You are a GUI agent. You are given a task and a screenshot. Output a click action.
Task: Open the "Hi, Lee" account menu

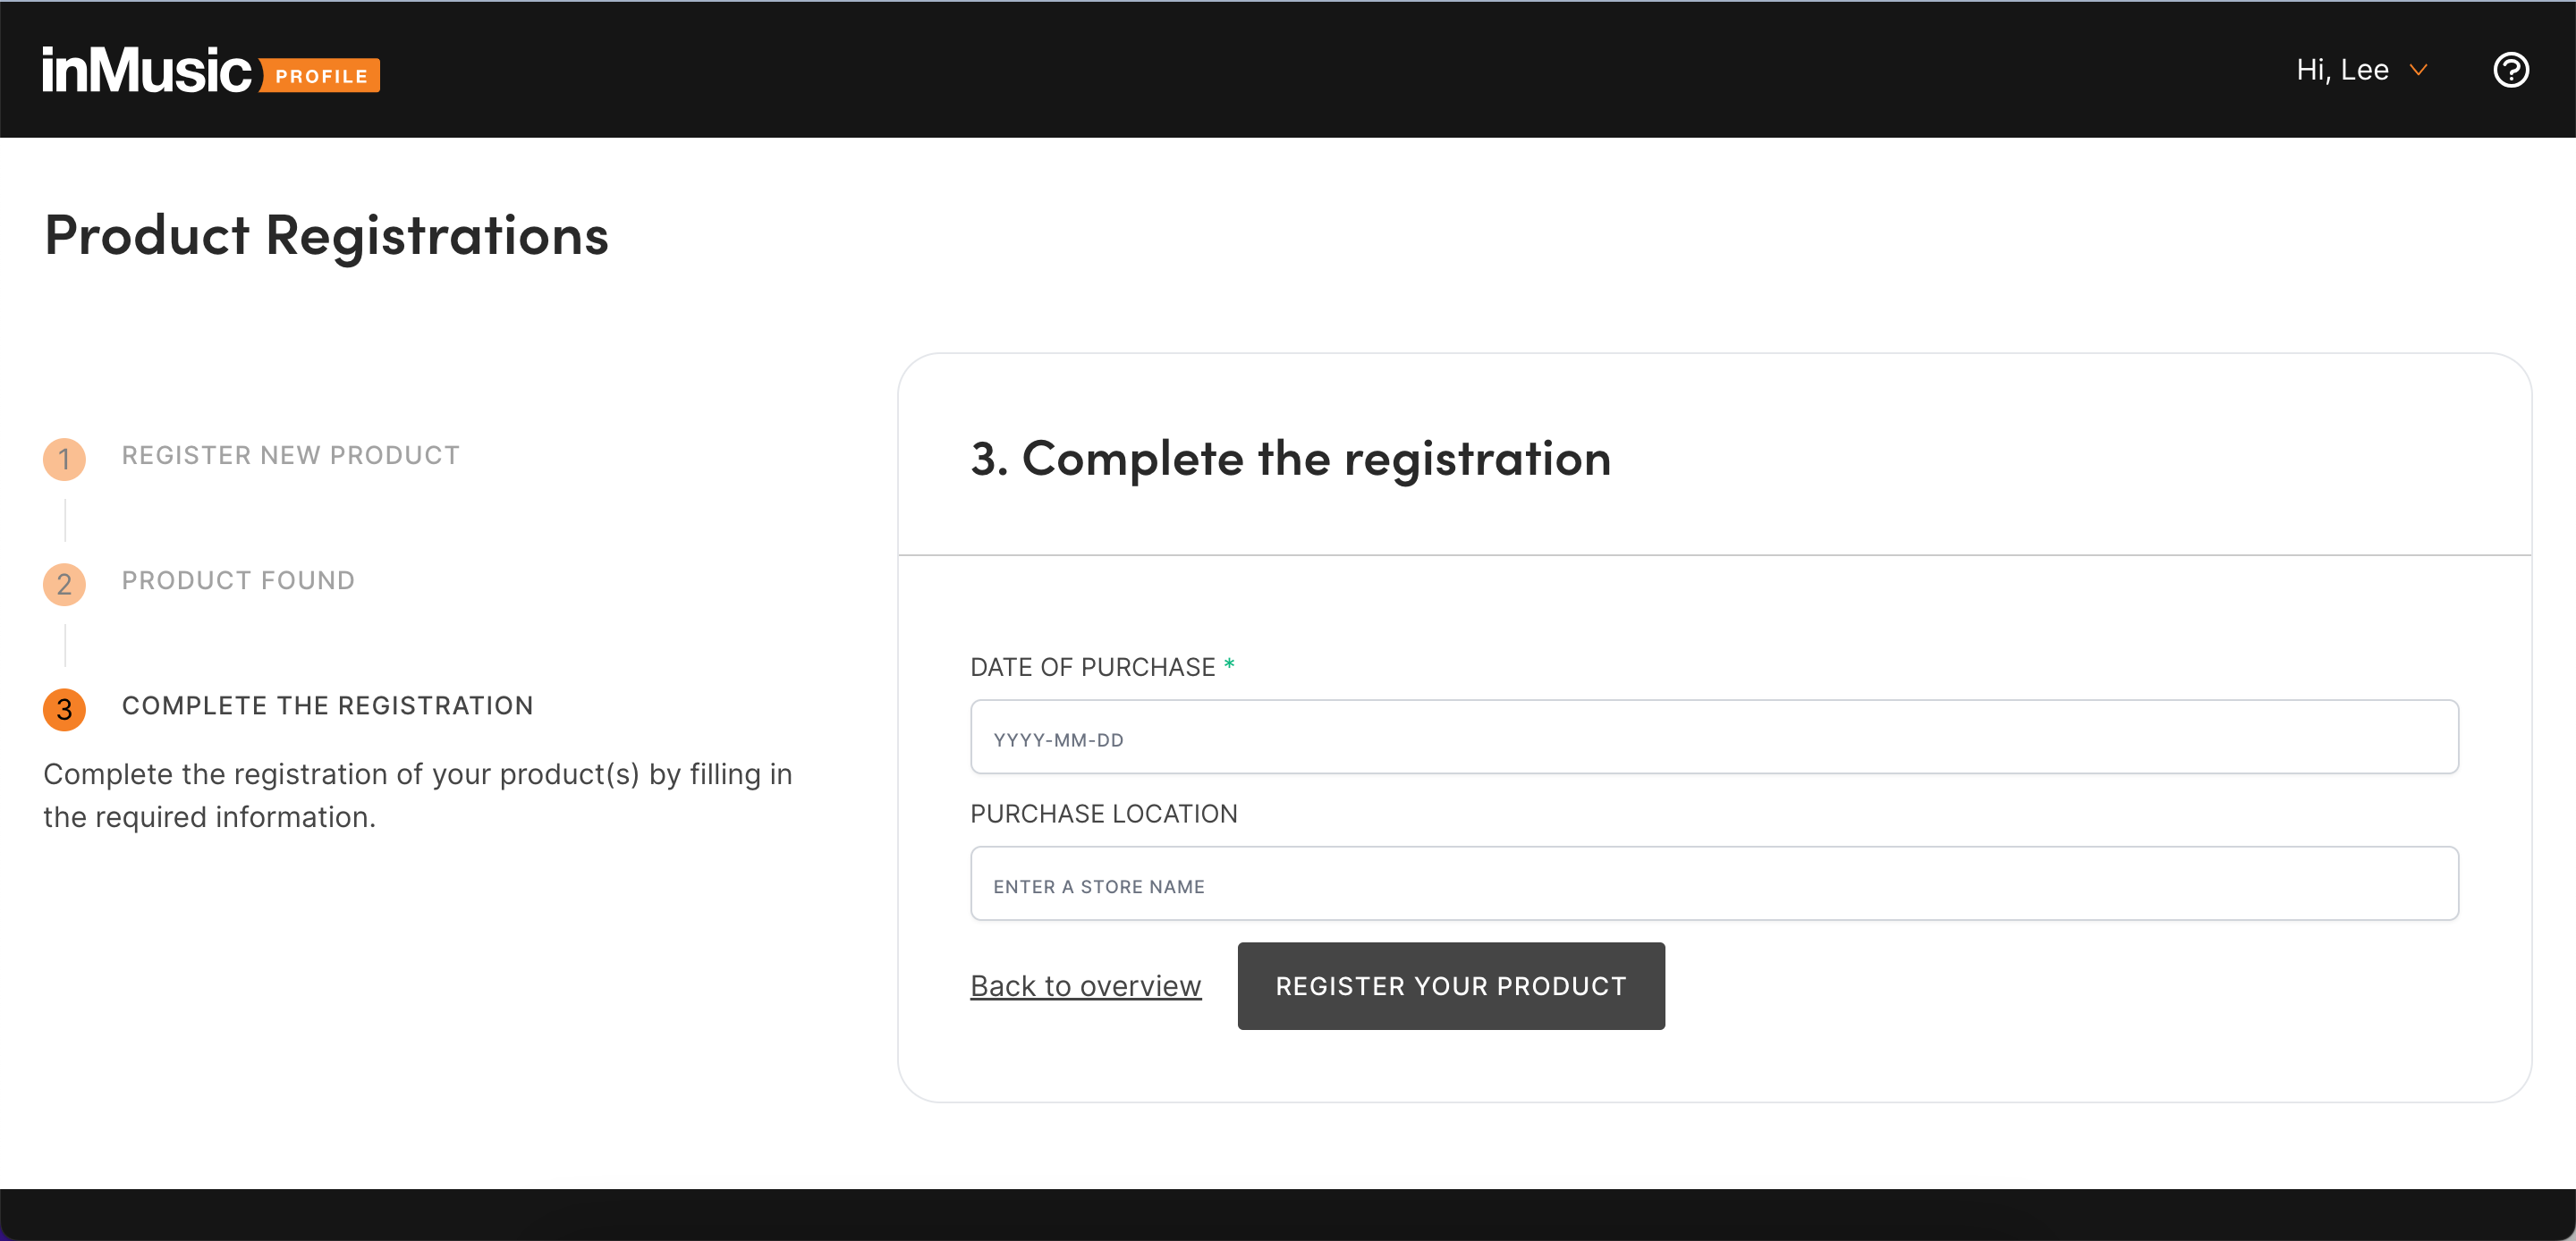tap(2342, 70)
